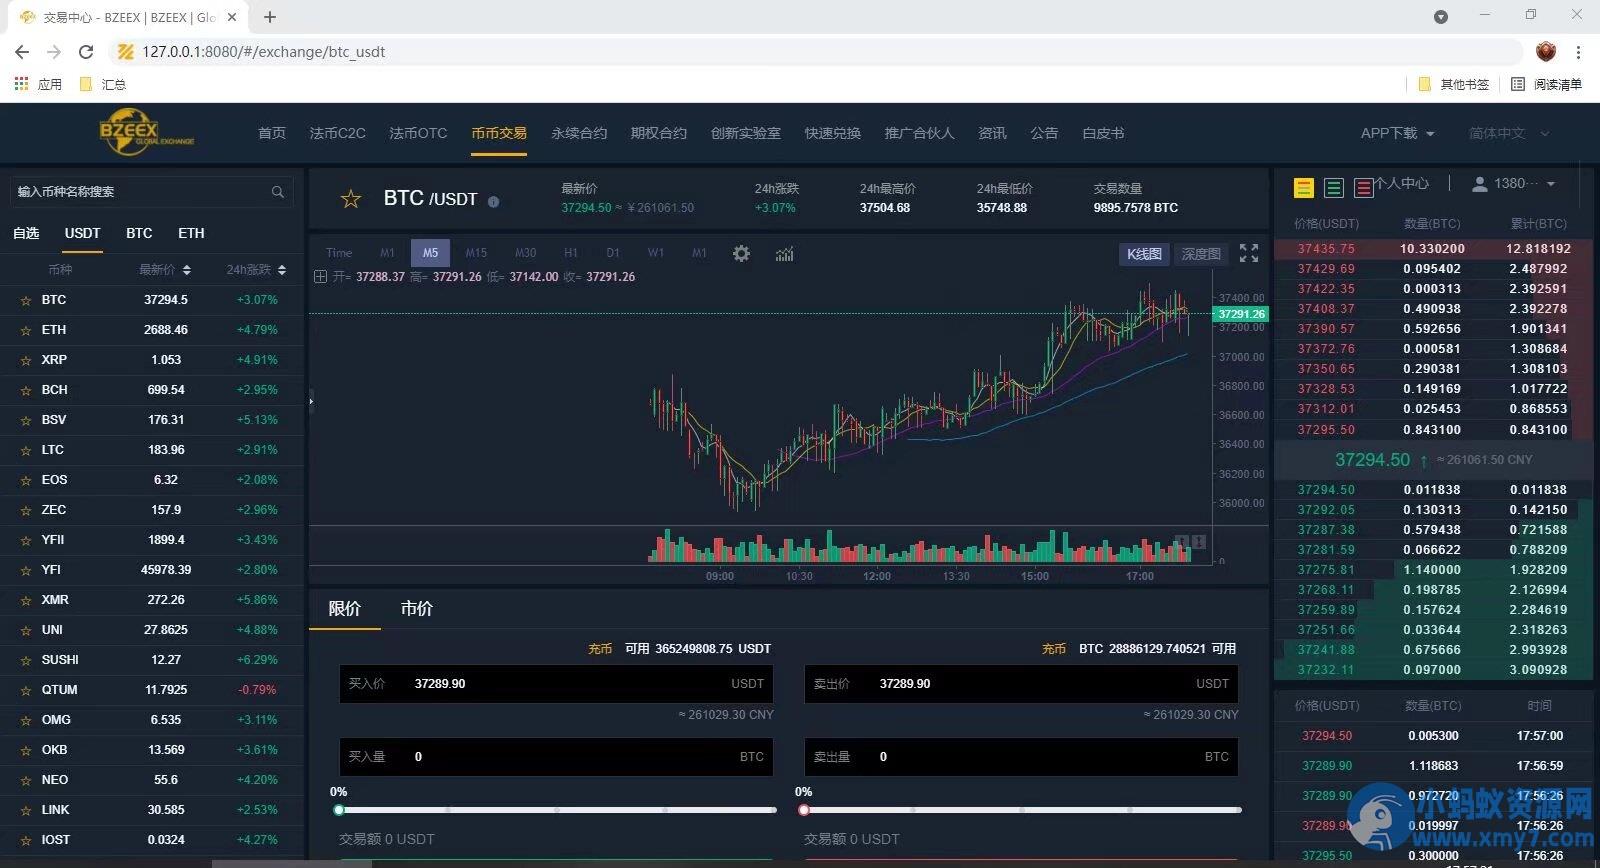This screenshot has height=868, width=1600.
Task: Open user account 1380 dropdown
Action: click(1514, 184)
